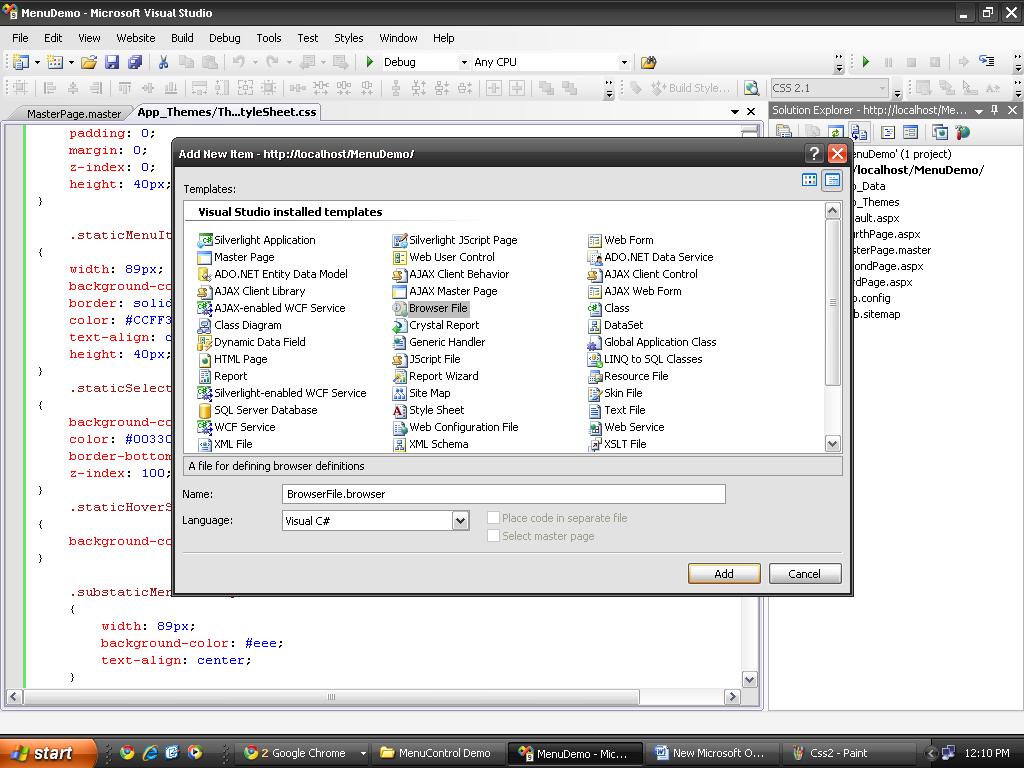Screen dimensions: 1024x768
Task: Select the Web User Control template
Action: point(443,257)
